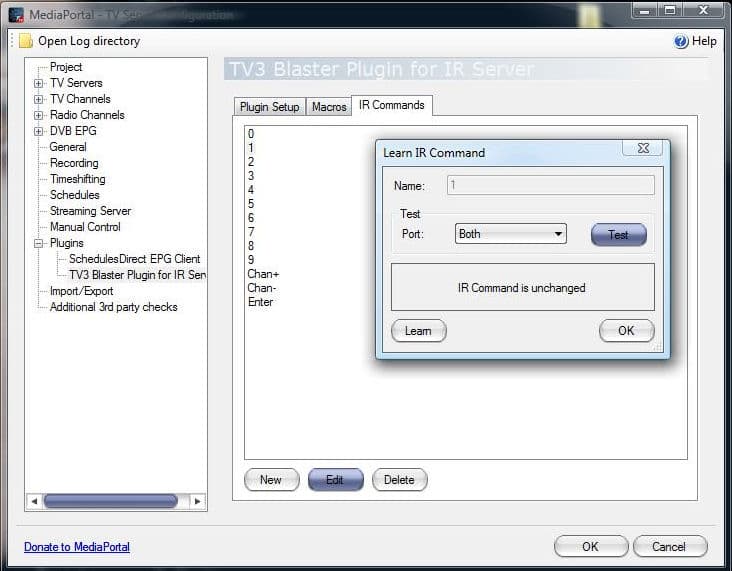
Task: Collapse the Plugins tree node
Action: [39, 243]
